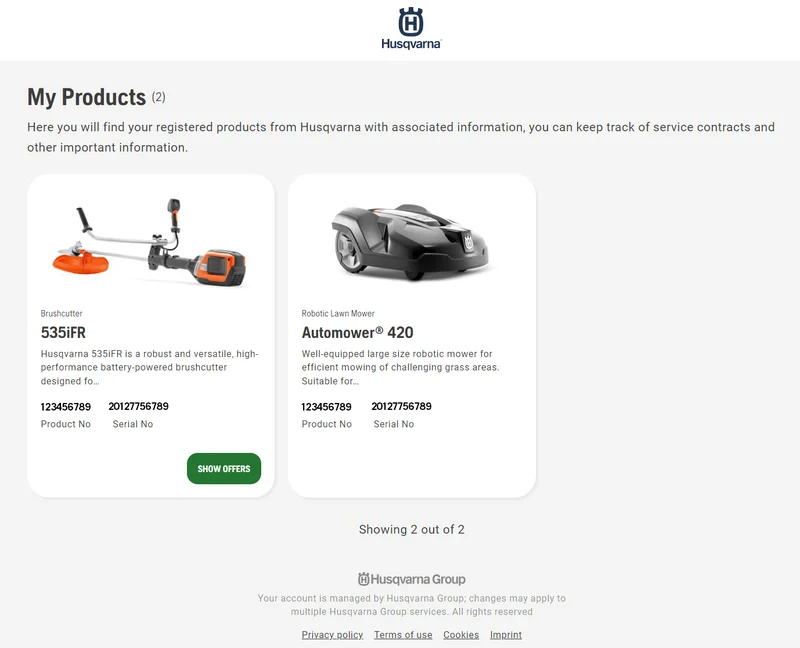Open the Terms of use link
Image resolution: width=800 pixels, height=648 pixels.
(403, 635)
